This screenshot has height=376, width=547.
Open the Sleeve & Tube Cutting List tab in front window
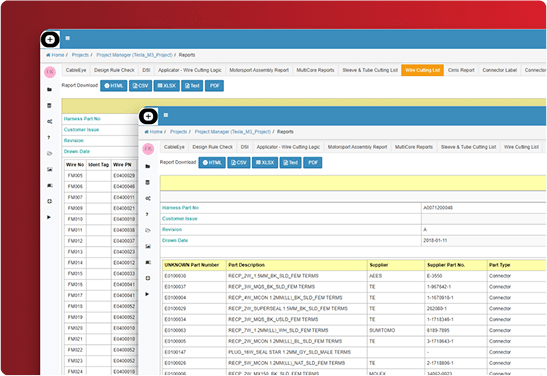click(469, 147)
